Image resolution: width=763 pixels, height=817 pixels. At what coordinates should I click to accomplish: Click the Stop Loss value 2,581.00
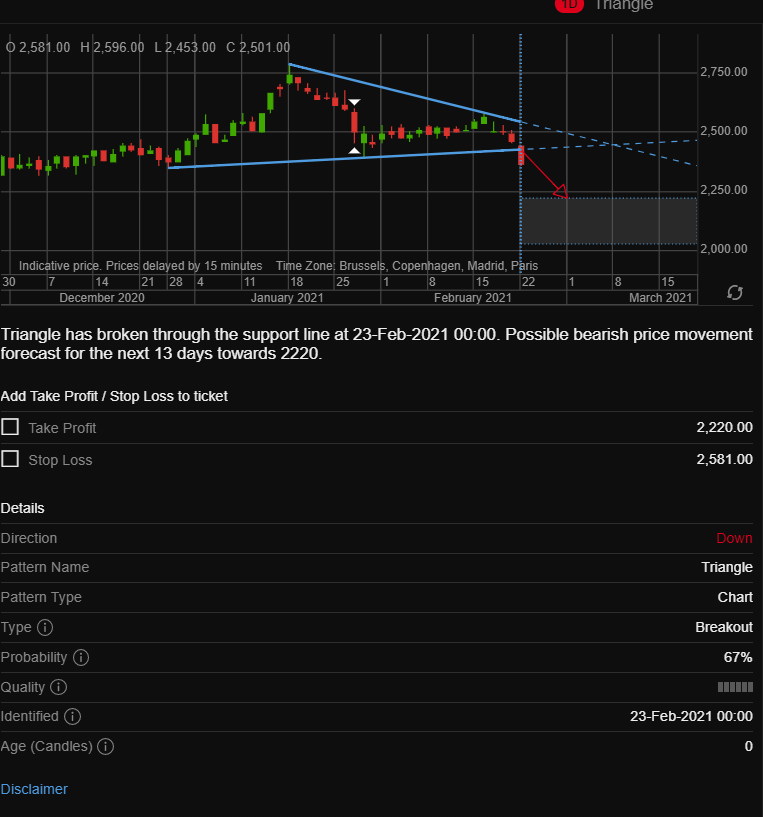(x=724, y=459)
